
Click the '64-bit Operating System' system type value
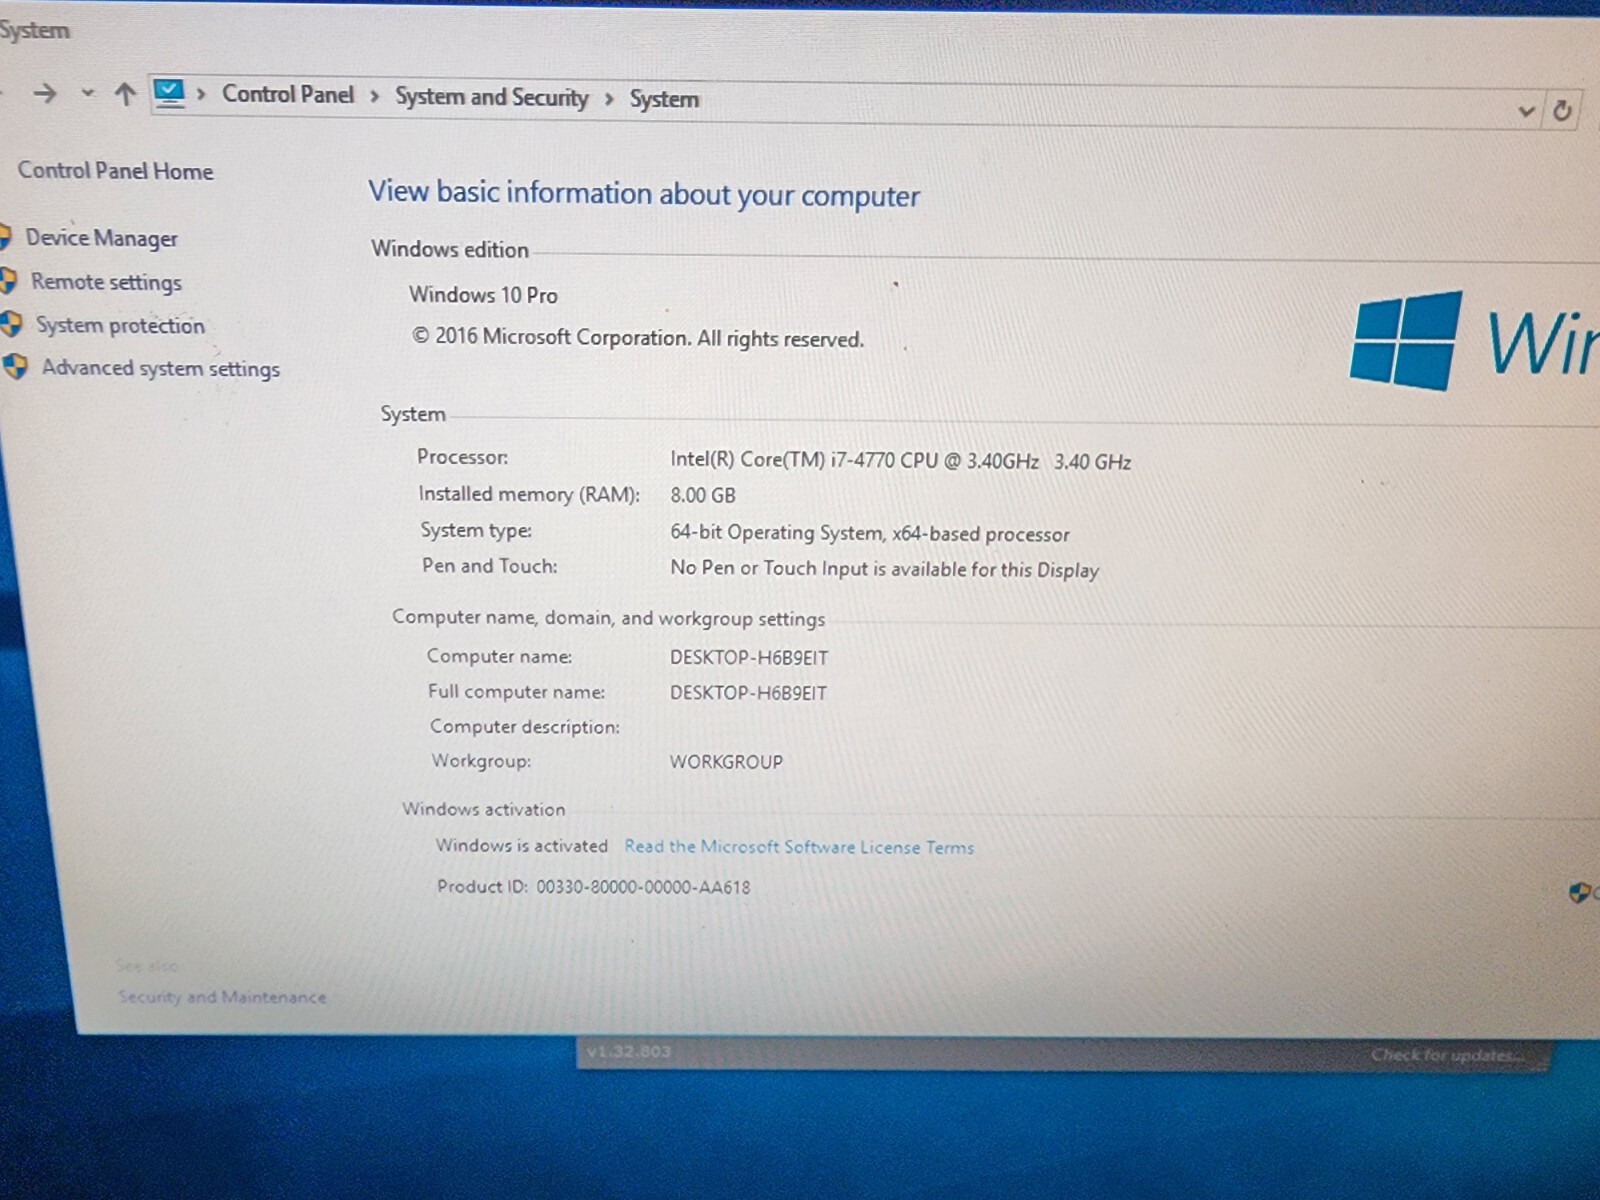pyautogui.click(x=870, y=533)
